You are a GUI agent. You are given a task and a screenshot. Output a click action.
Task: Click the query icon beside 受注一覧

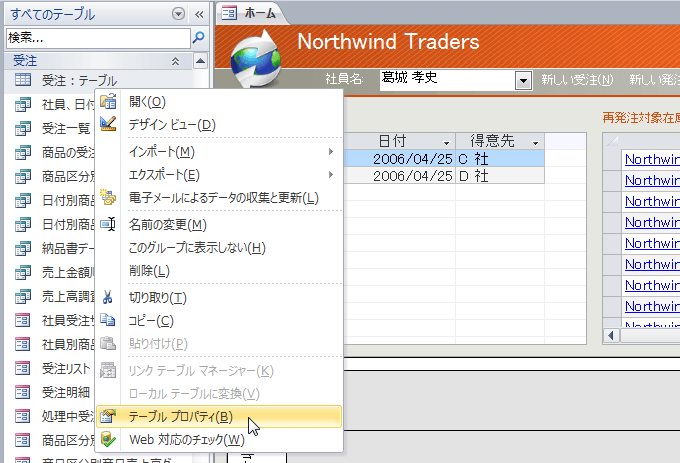[23, 128]
